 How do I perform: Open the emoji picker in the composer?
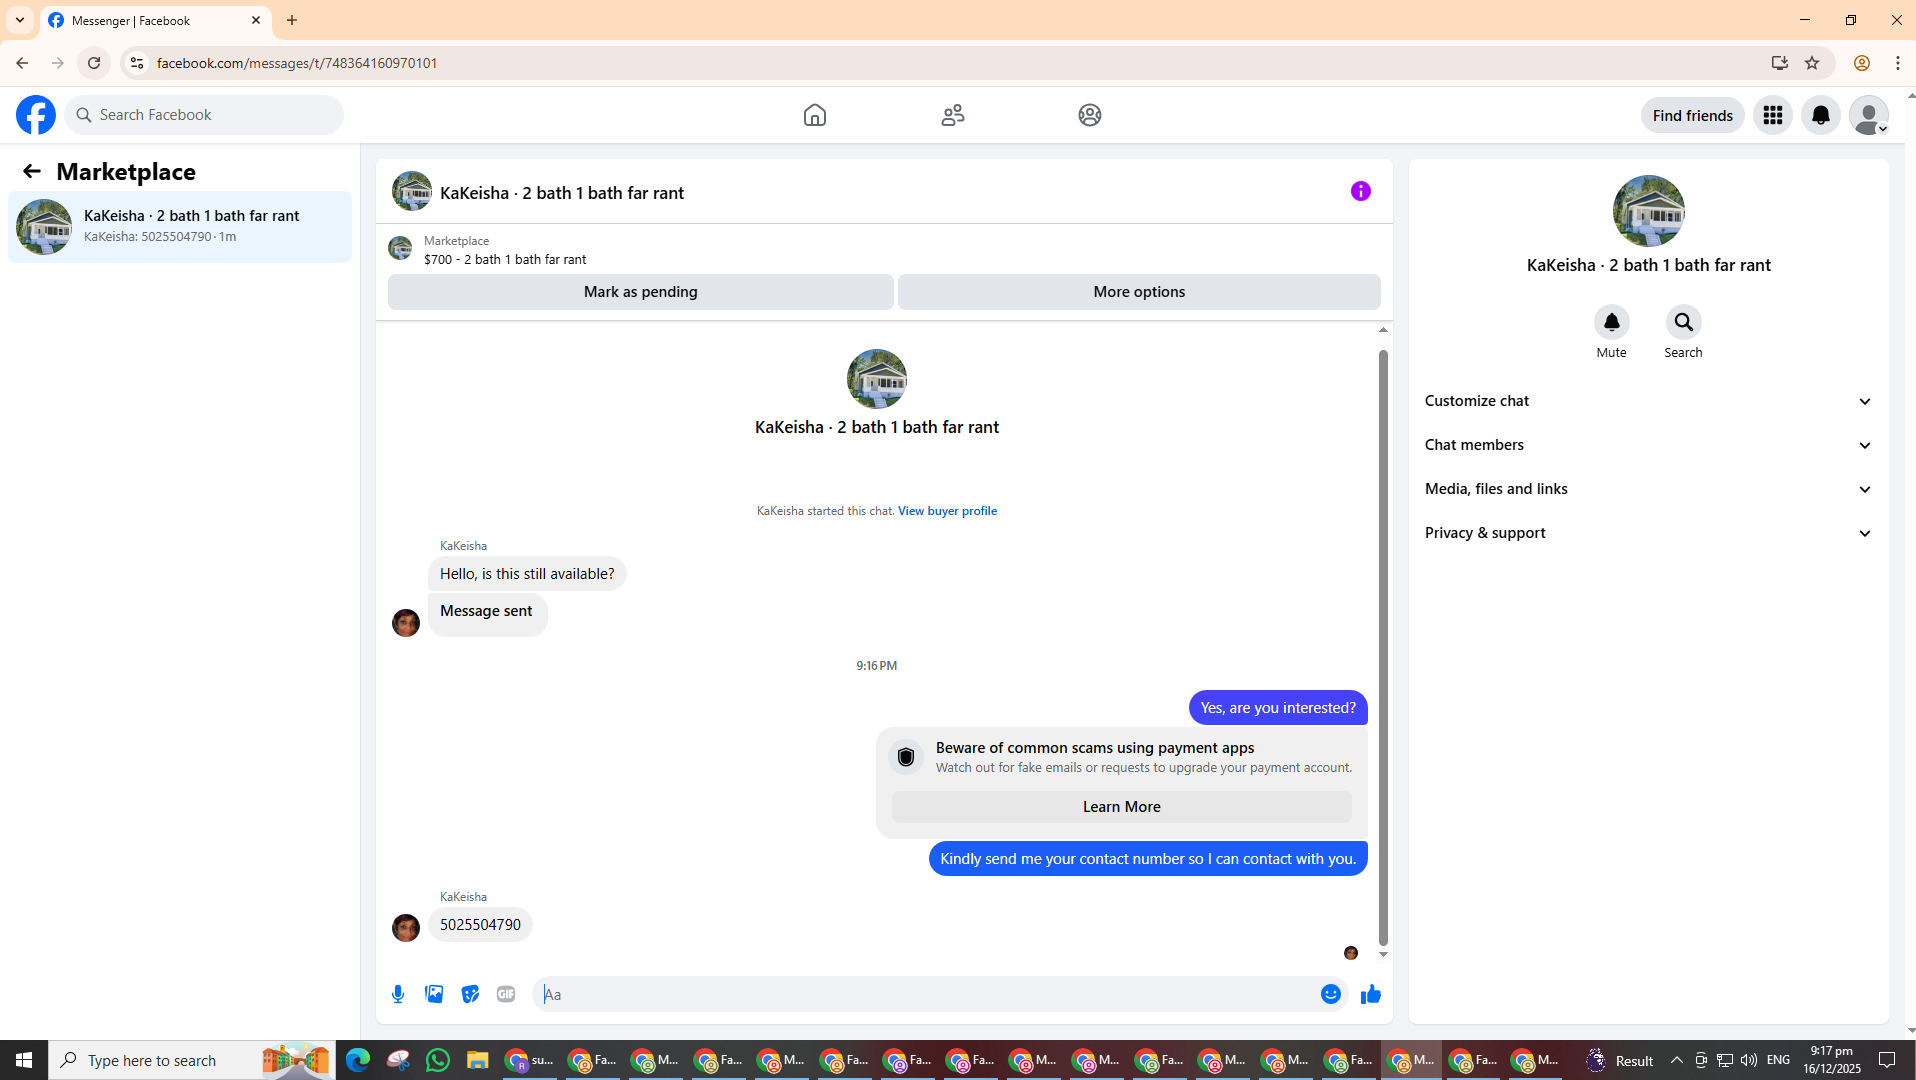point(1331,994)
